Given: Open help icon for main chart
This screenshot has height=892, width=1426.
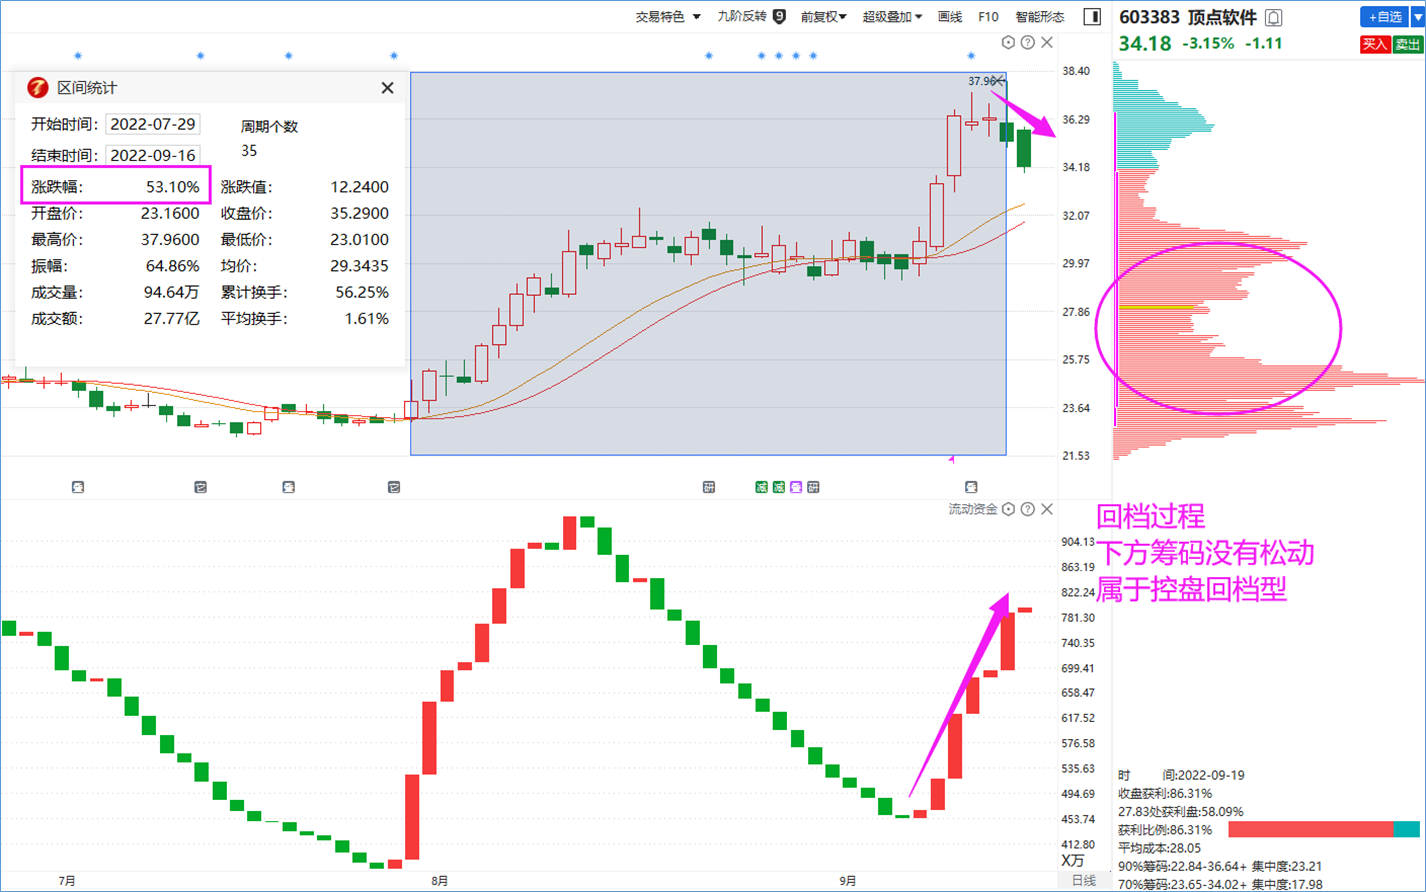Looking at the screenshot, I should tap(1027, 42).
